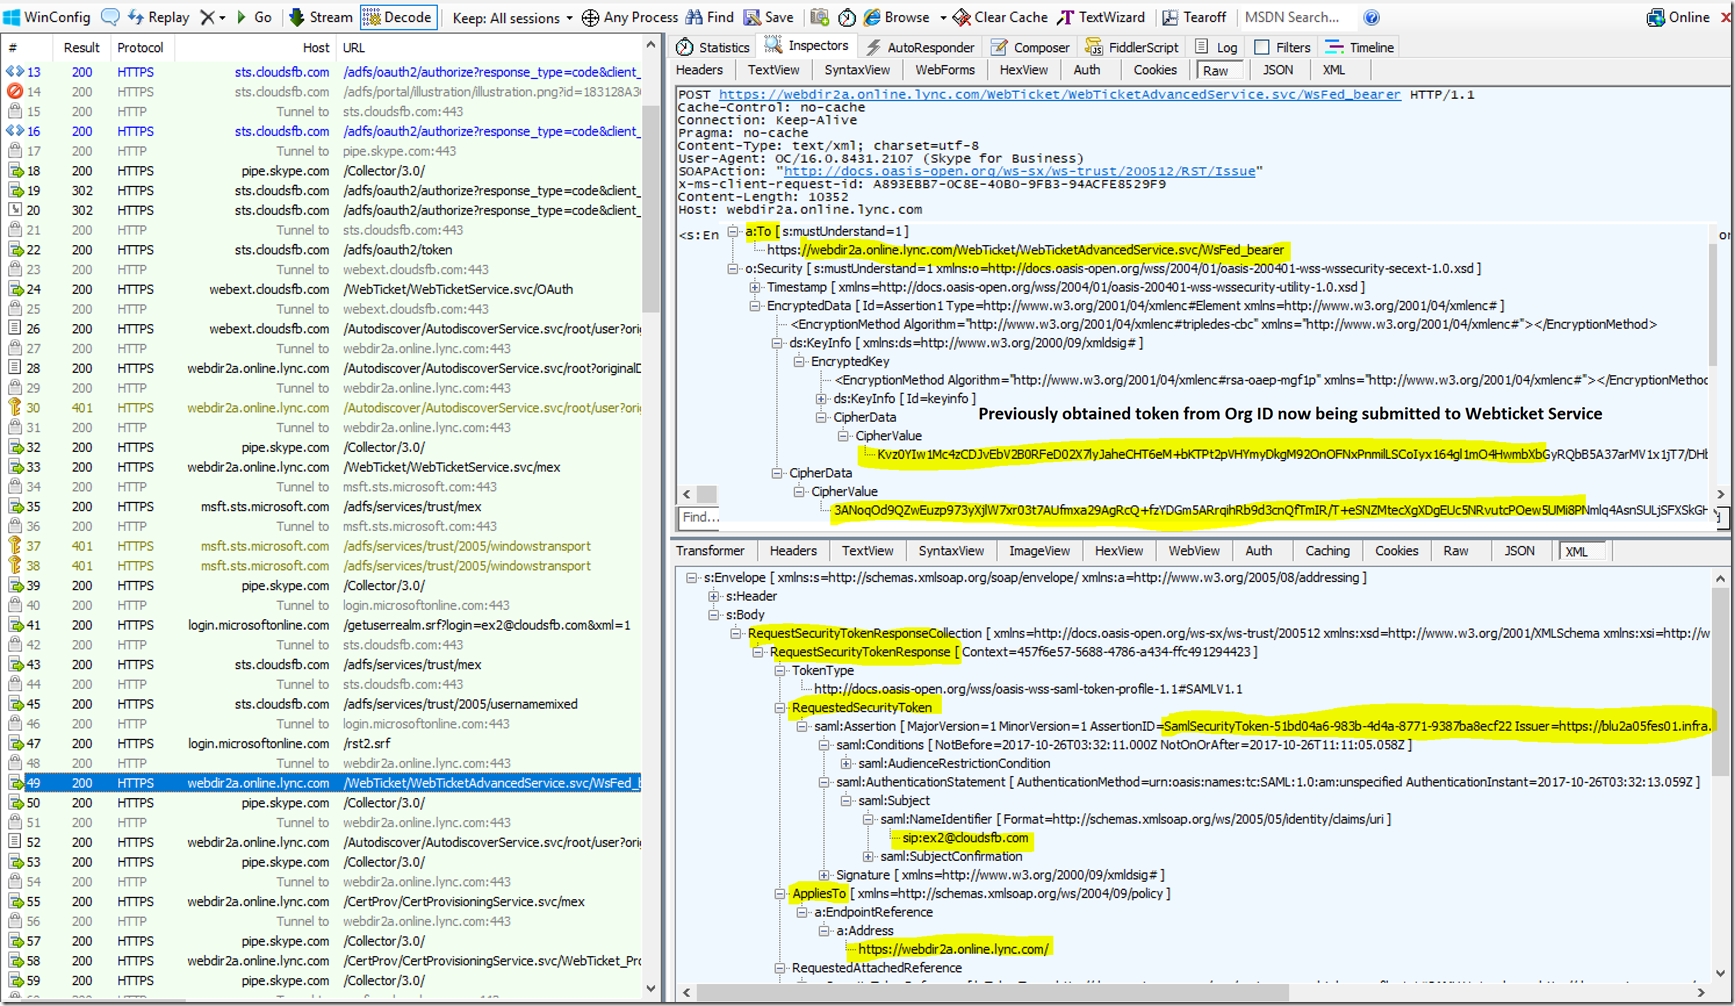This screenshot has width=1735, height=1006.
Task: Open the Filters tab
Action: (x=1282, y=47)
